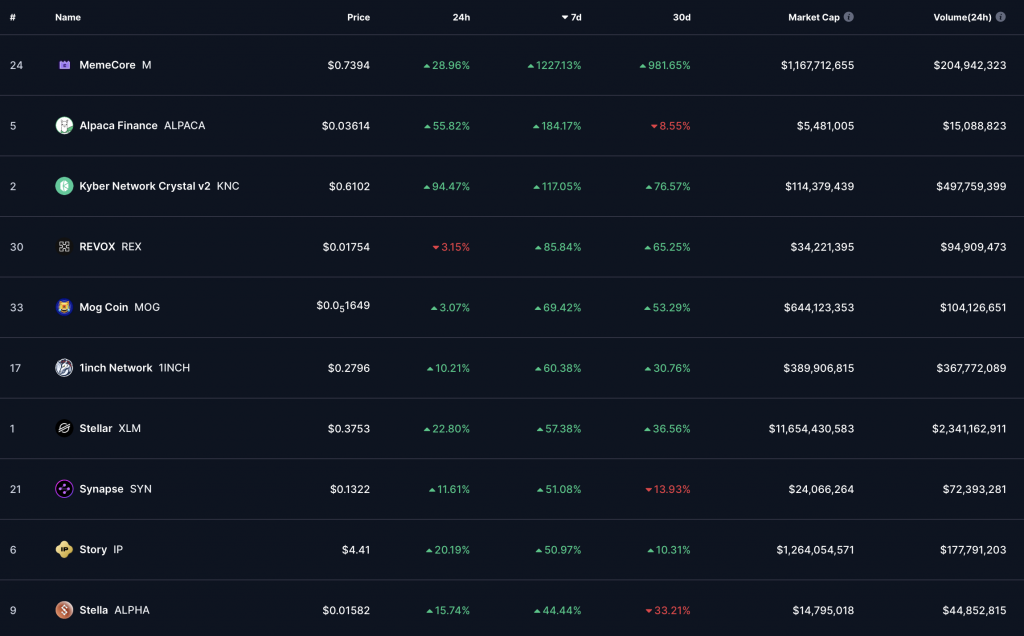Screen dimensions: 1024x636
Task: Open the Mog Coin page link
Action: click(x=103, y=307)
